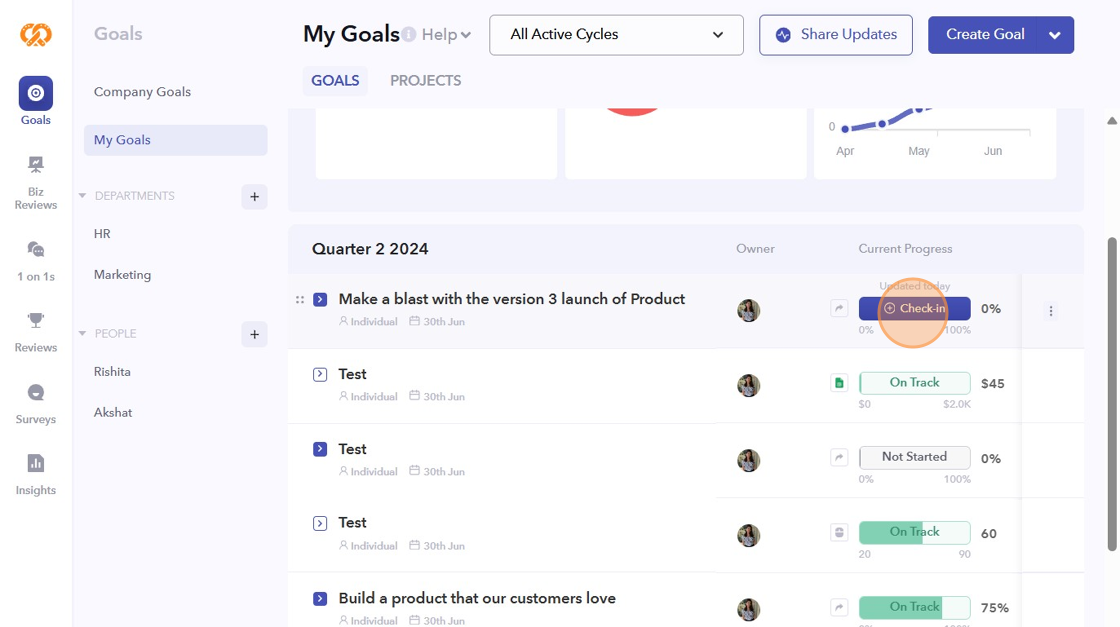Screen dimensions: 1120x627
Task: Collapse the PEOPLE section
Action: click(82, 334)
